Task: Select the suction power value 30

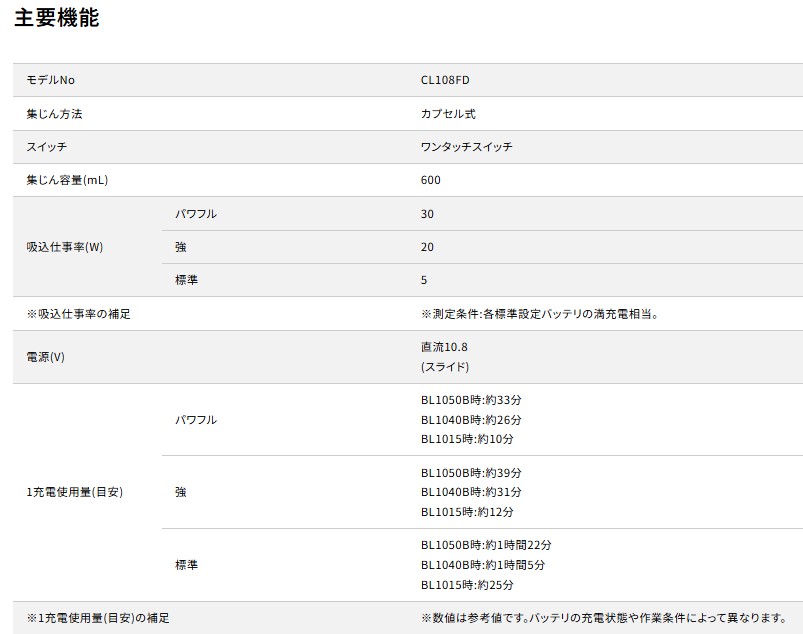Action: point(428,214)
